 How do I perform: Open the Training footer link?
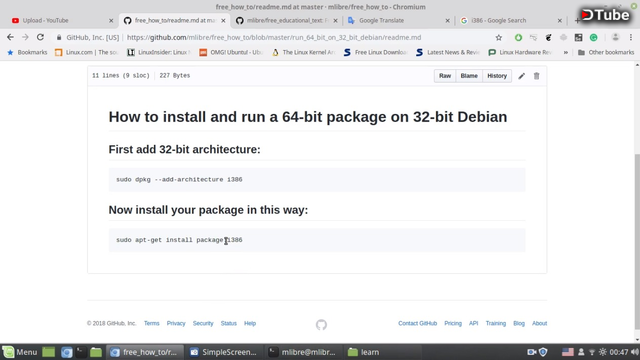(496, 323)
